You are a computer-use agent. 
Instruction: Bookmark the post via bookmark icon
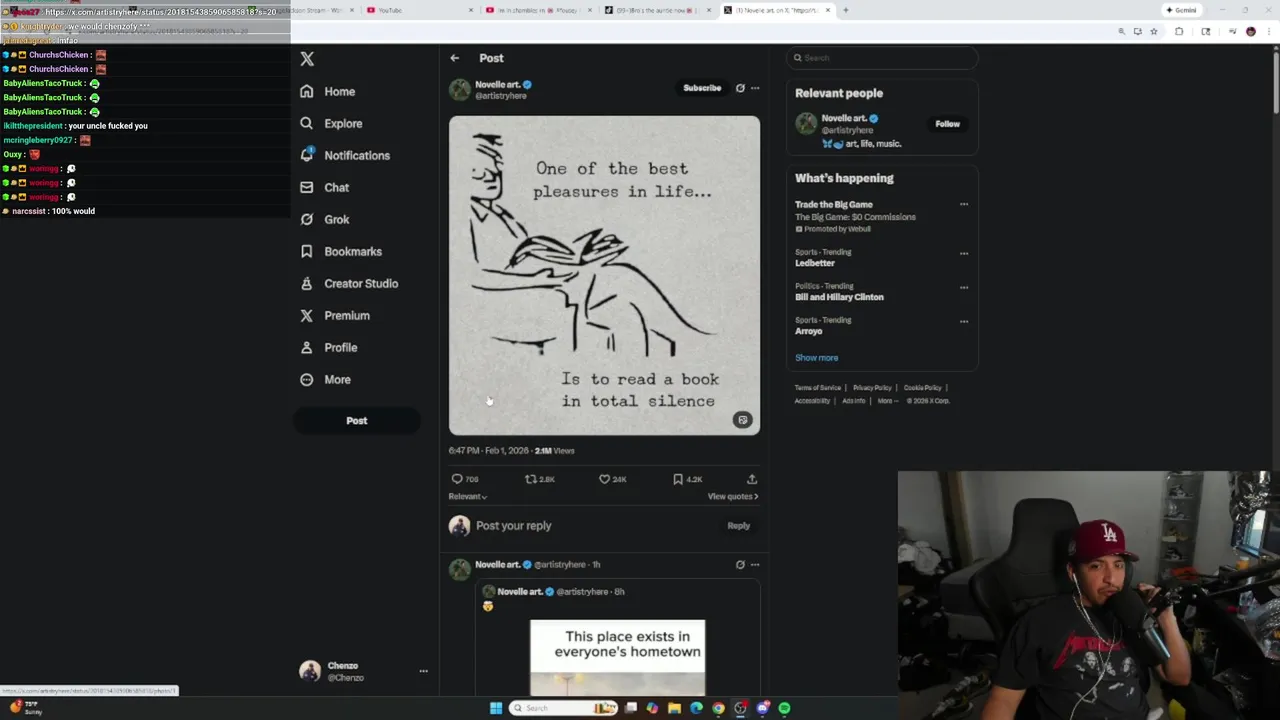[x=678, y=479]
